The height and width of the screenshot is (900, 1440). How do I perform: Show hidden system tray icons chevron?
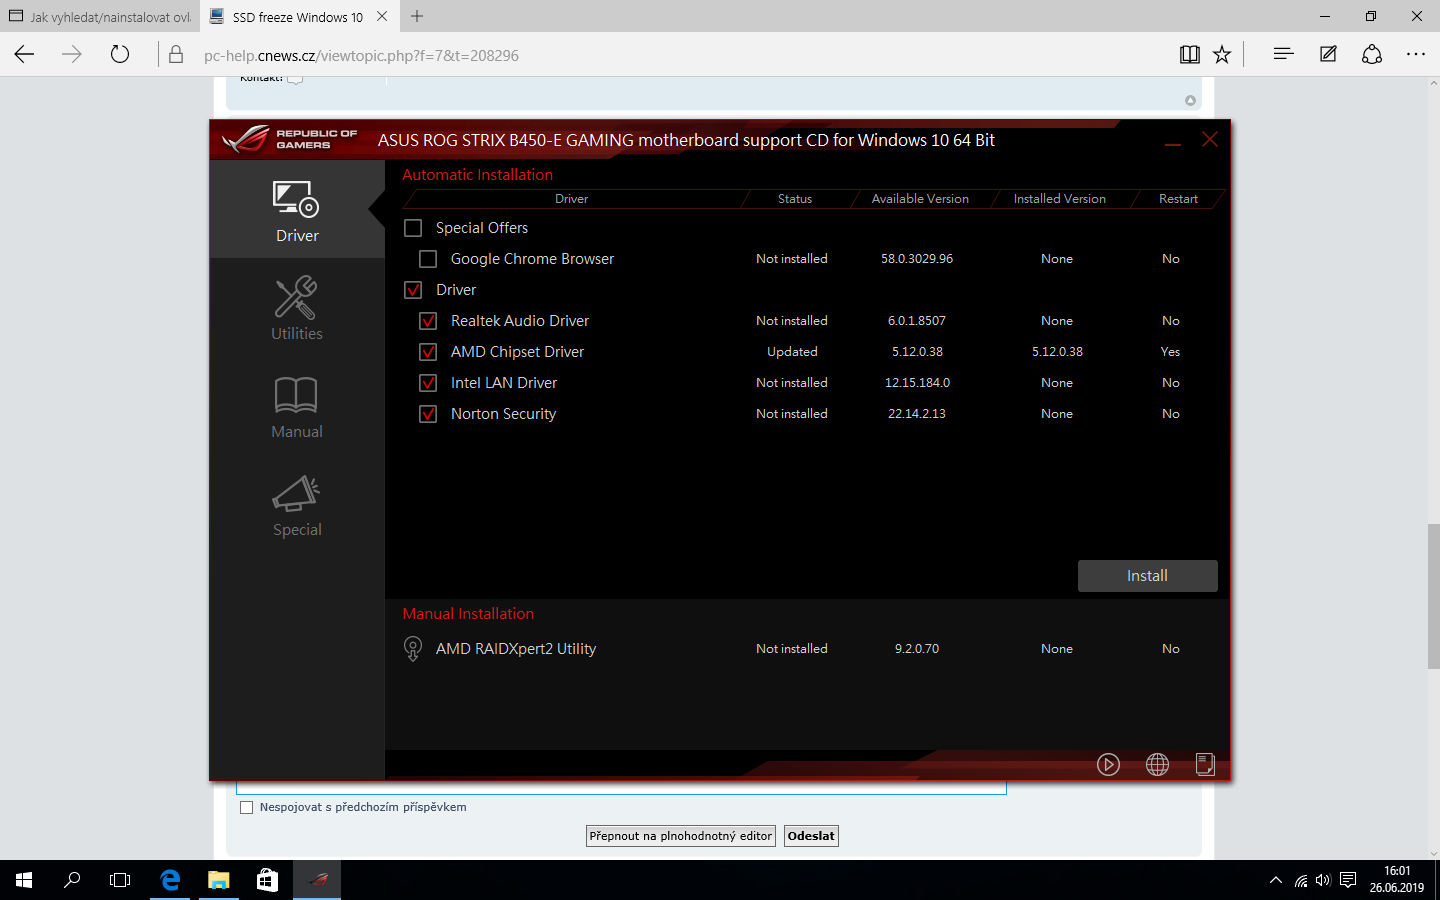click(x=1275, y=881)
